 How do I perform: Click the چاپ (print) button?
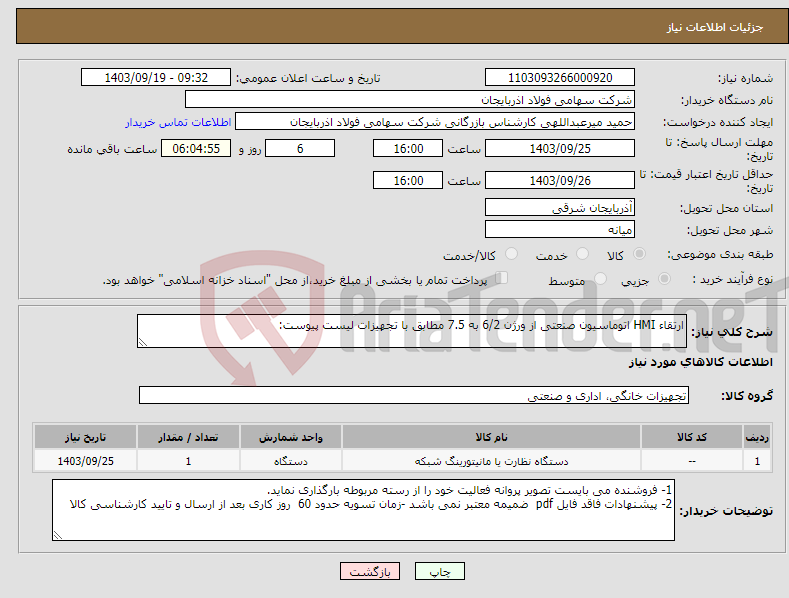(x=439, y=571)
